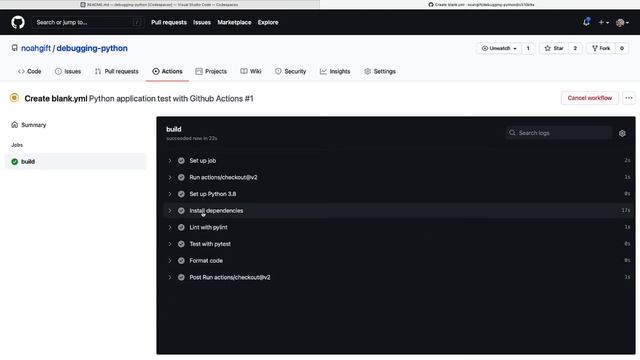Click the Set up Python 3.8 status check
Screen dimensions: 640x360
pyautogui.click(x=181, y=194)
